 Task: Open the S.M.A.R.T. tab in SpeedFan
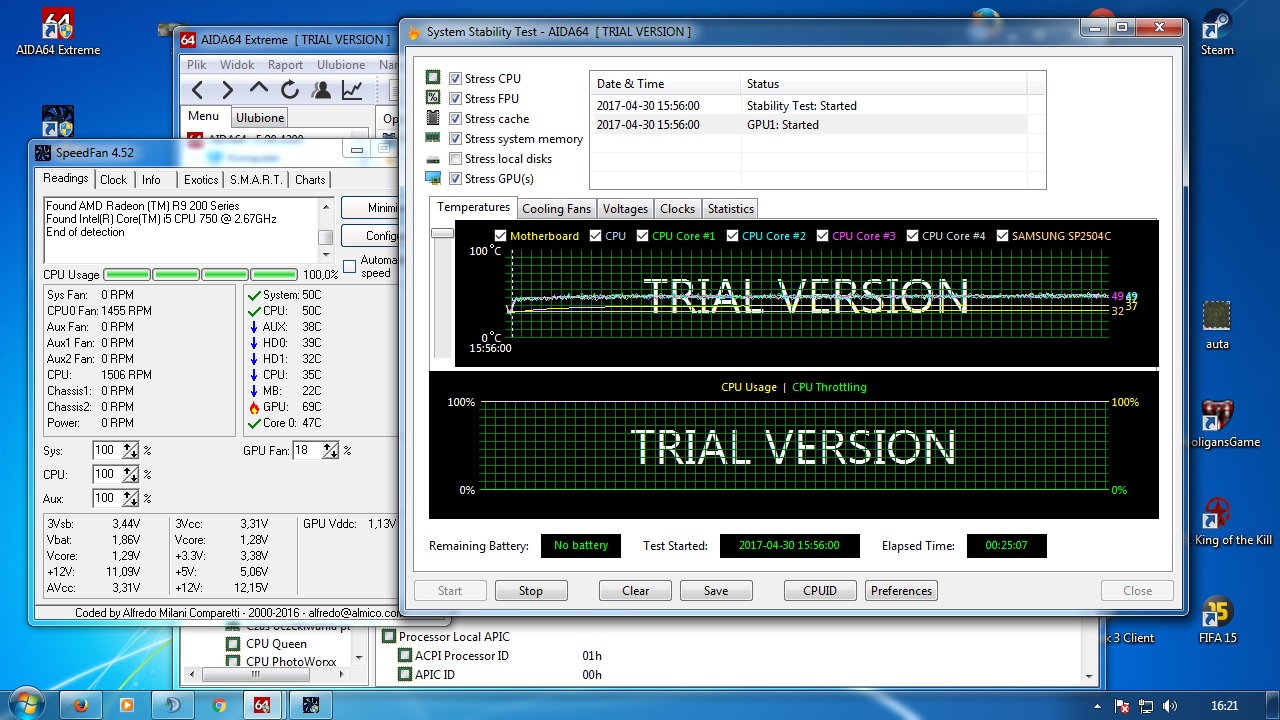[x=257, y=180]
